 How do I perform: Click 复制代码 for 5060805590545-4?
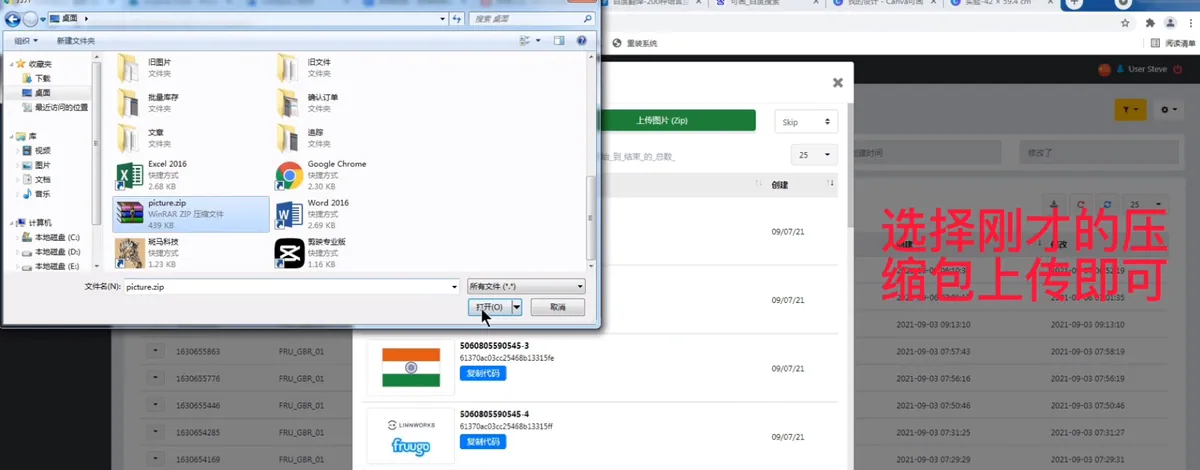coord(483,441)
